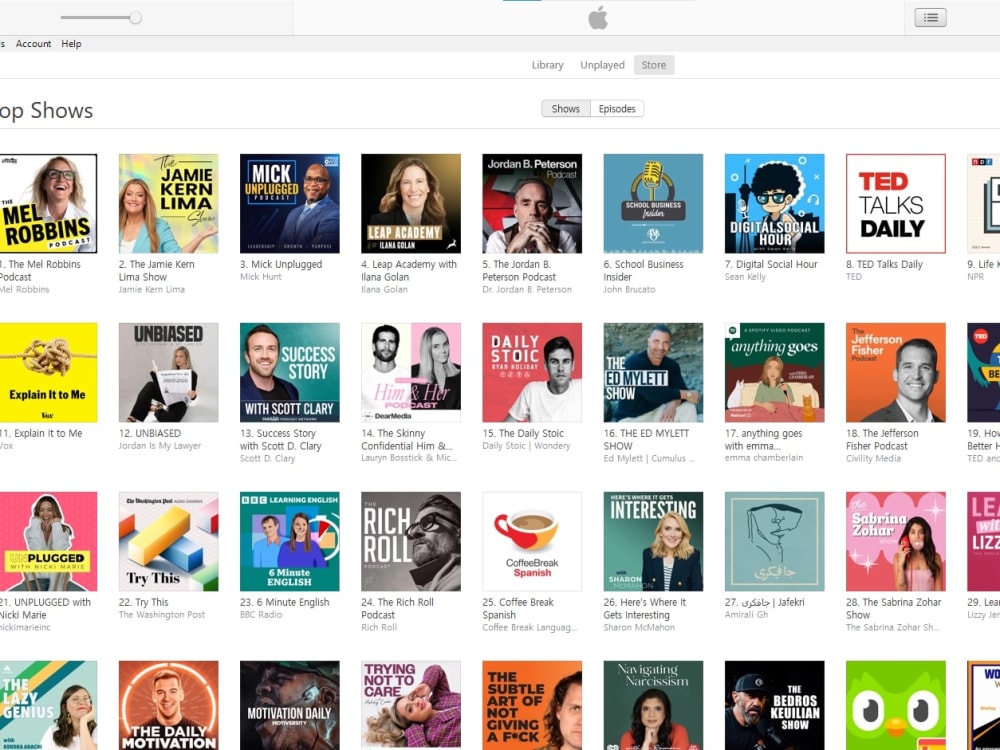Open The Daily Motivation artwork
1000x750 pixels.
pos(168,705)
